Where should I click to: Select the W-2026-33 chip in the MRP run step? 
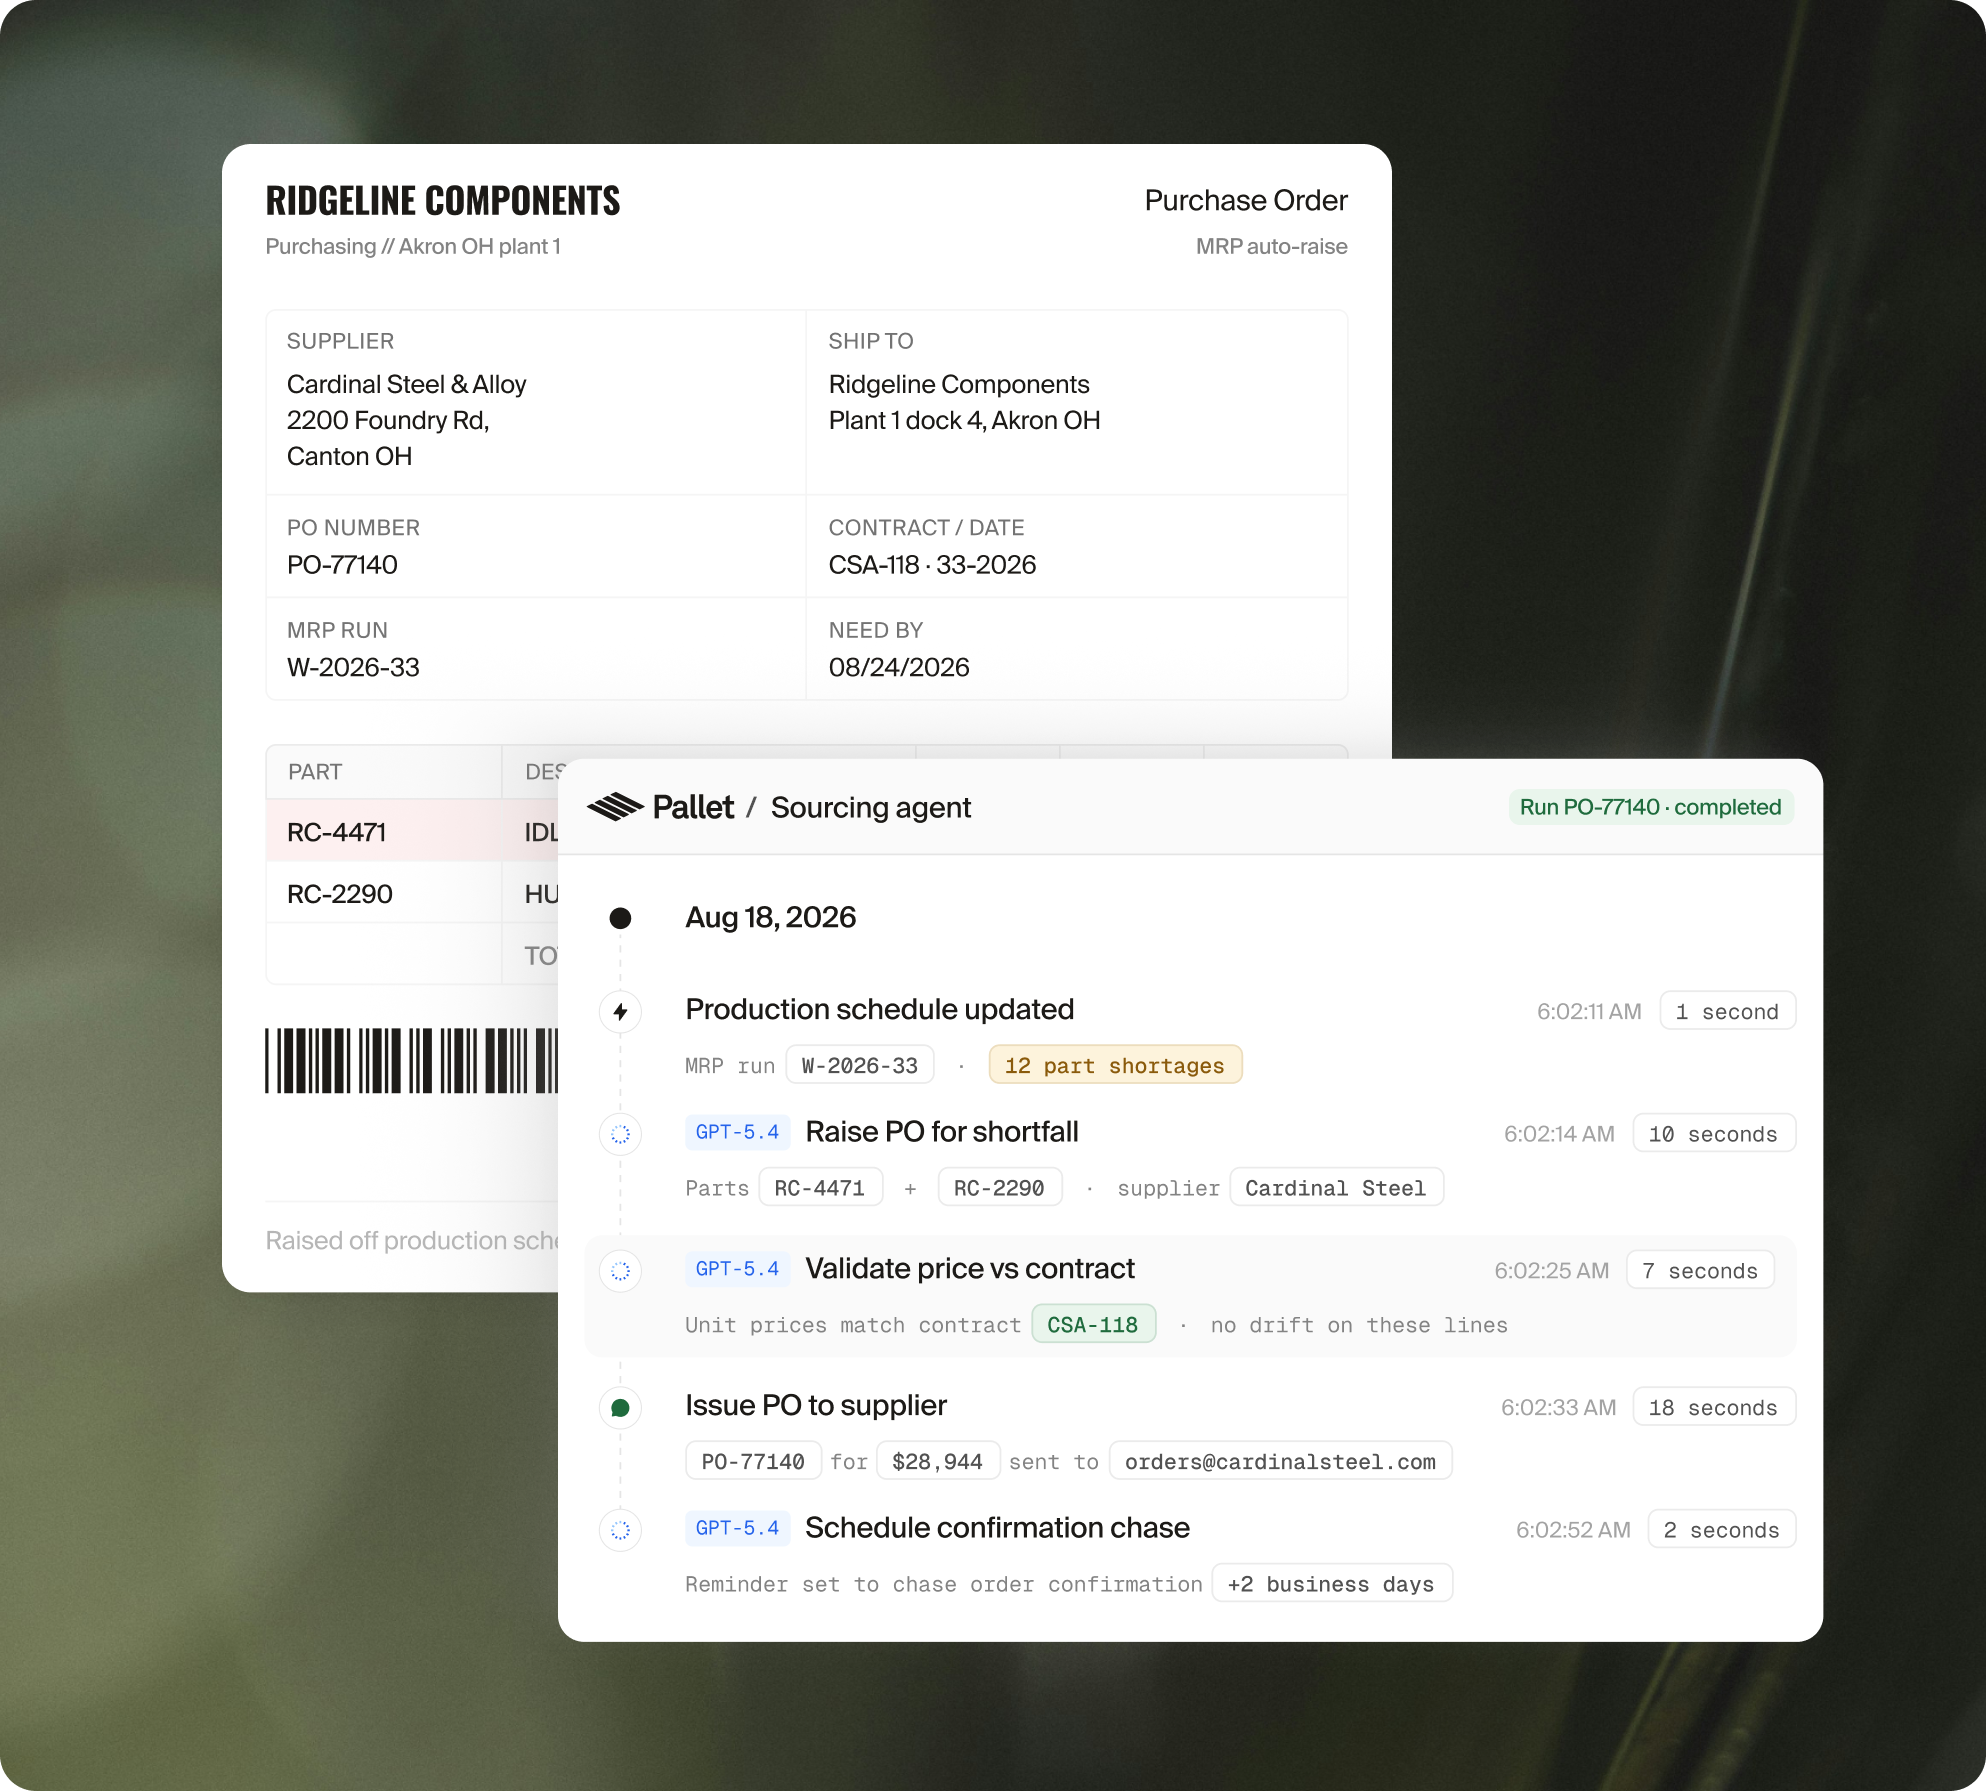860,1066
